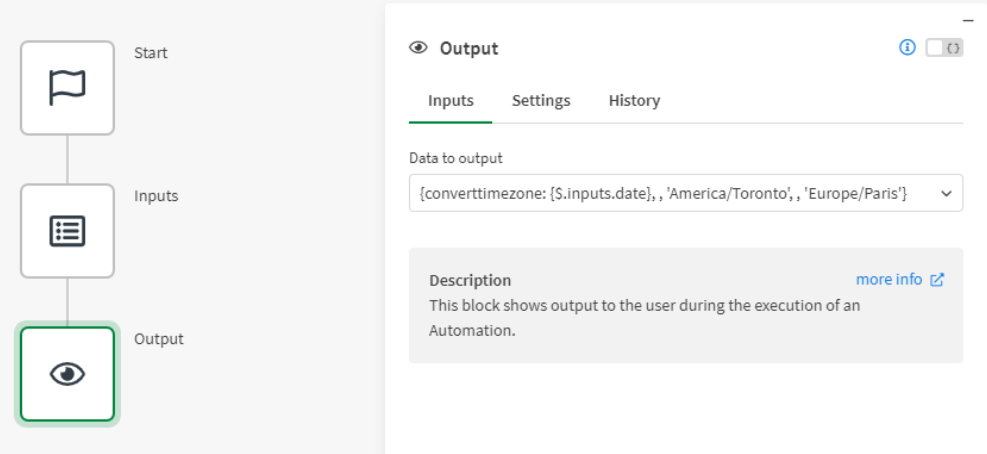The height and width of the screenshot is (454, 987).
Task: Click the eye icon beside the Output title
Action: (x=419, y=48)
